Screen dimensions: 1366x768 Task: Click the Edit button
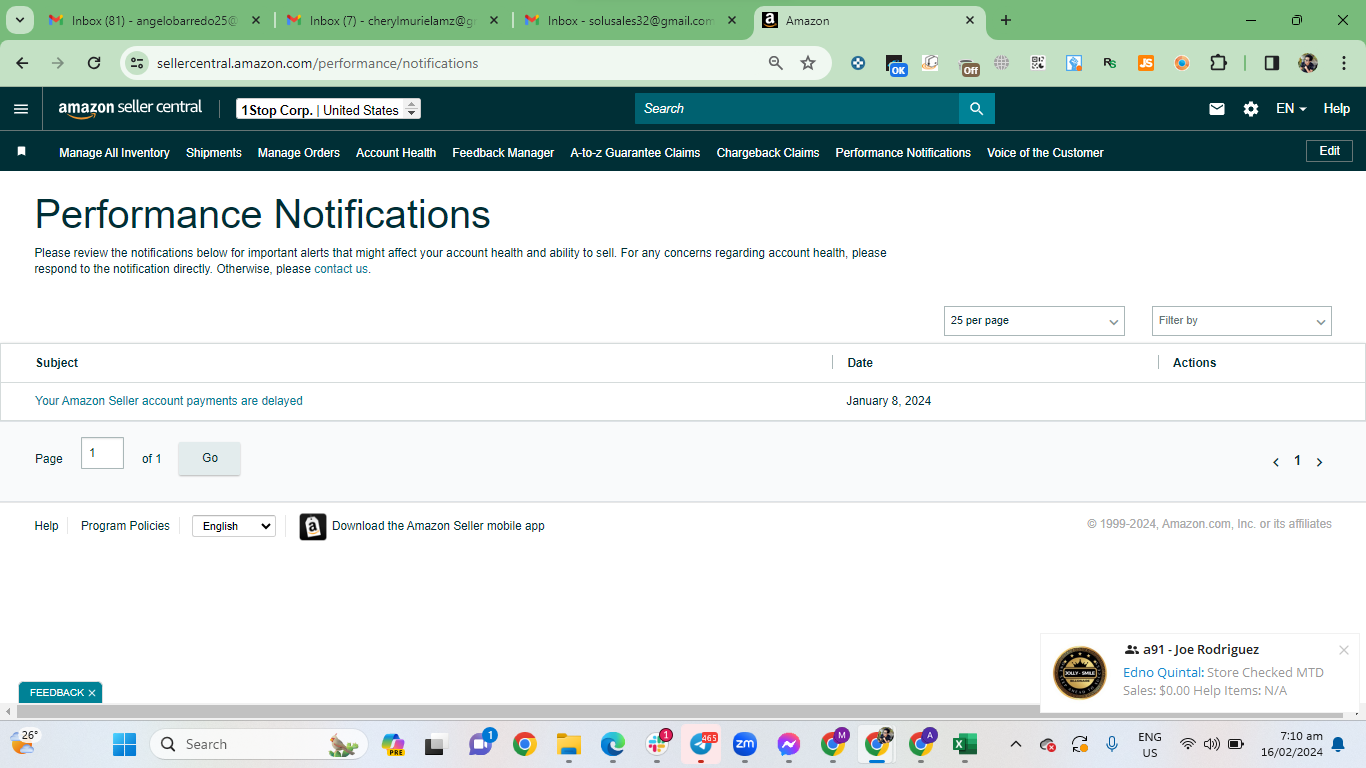(1330, 151)
